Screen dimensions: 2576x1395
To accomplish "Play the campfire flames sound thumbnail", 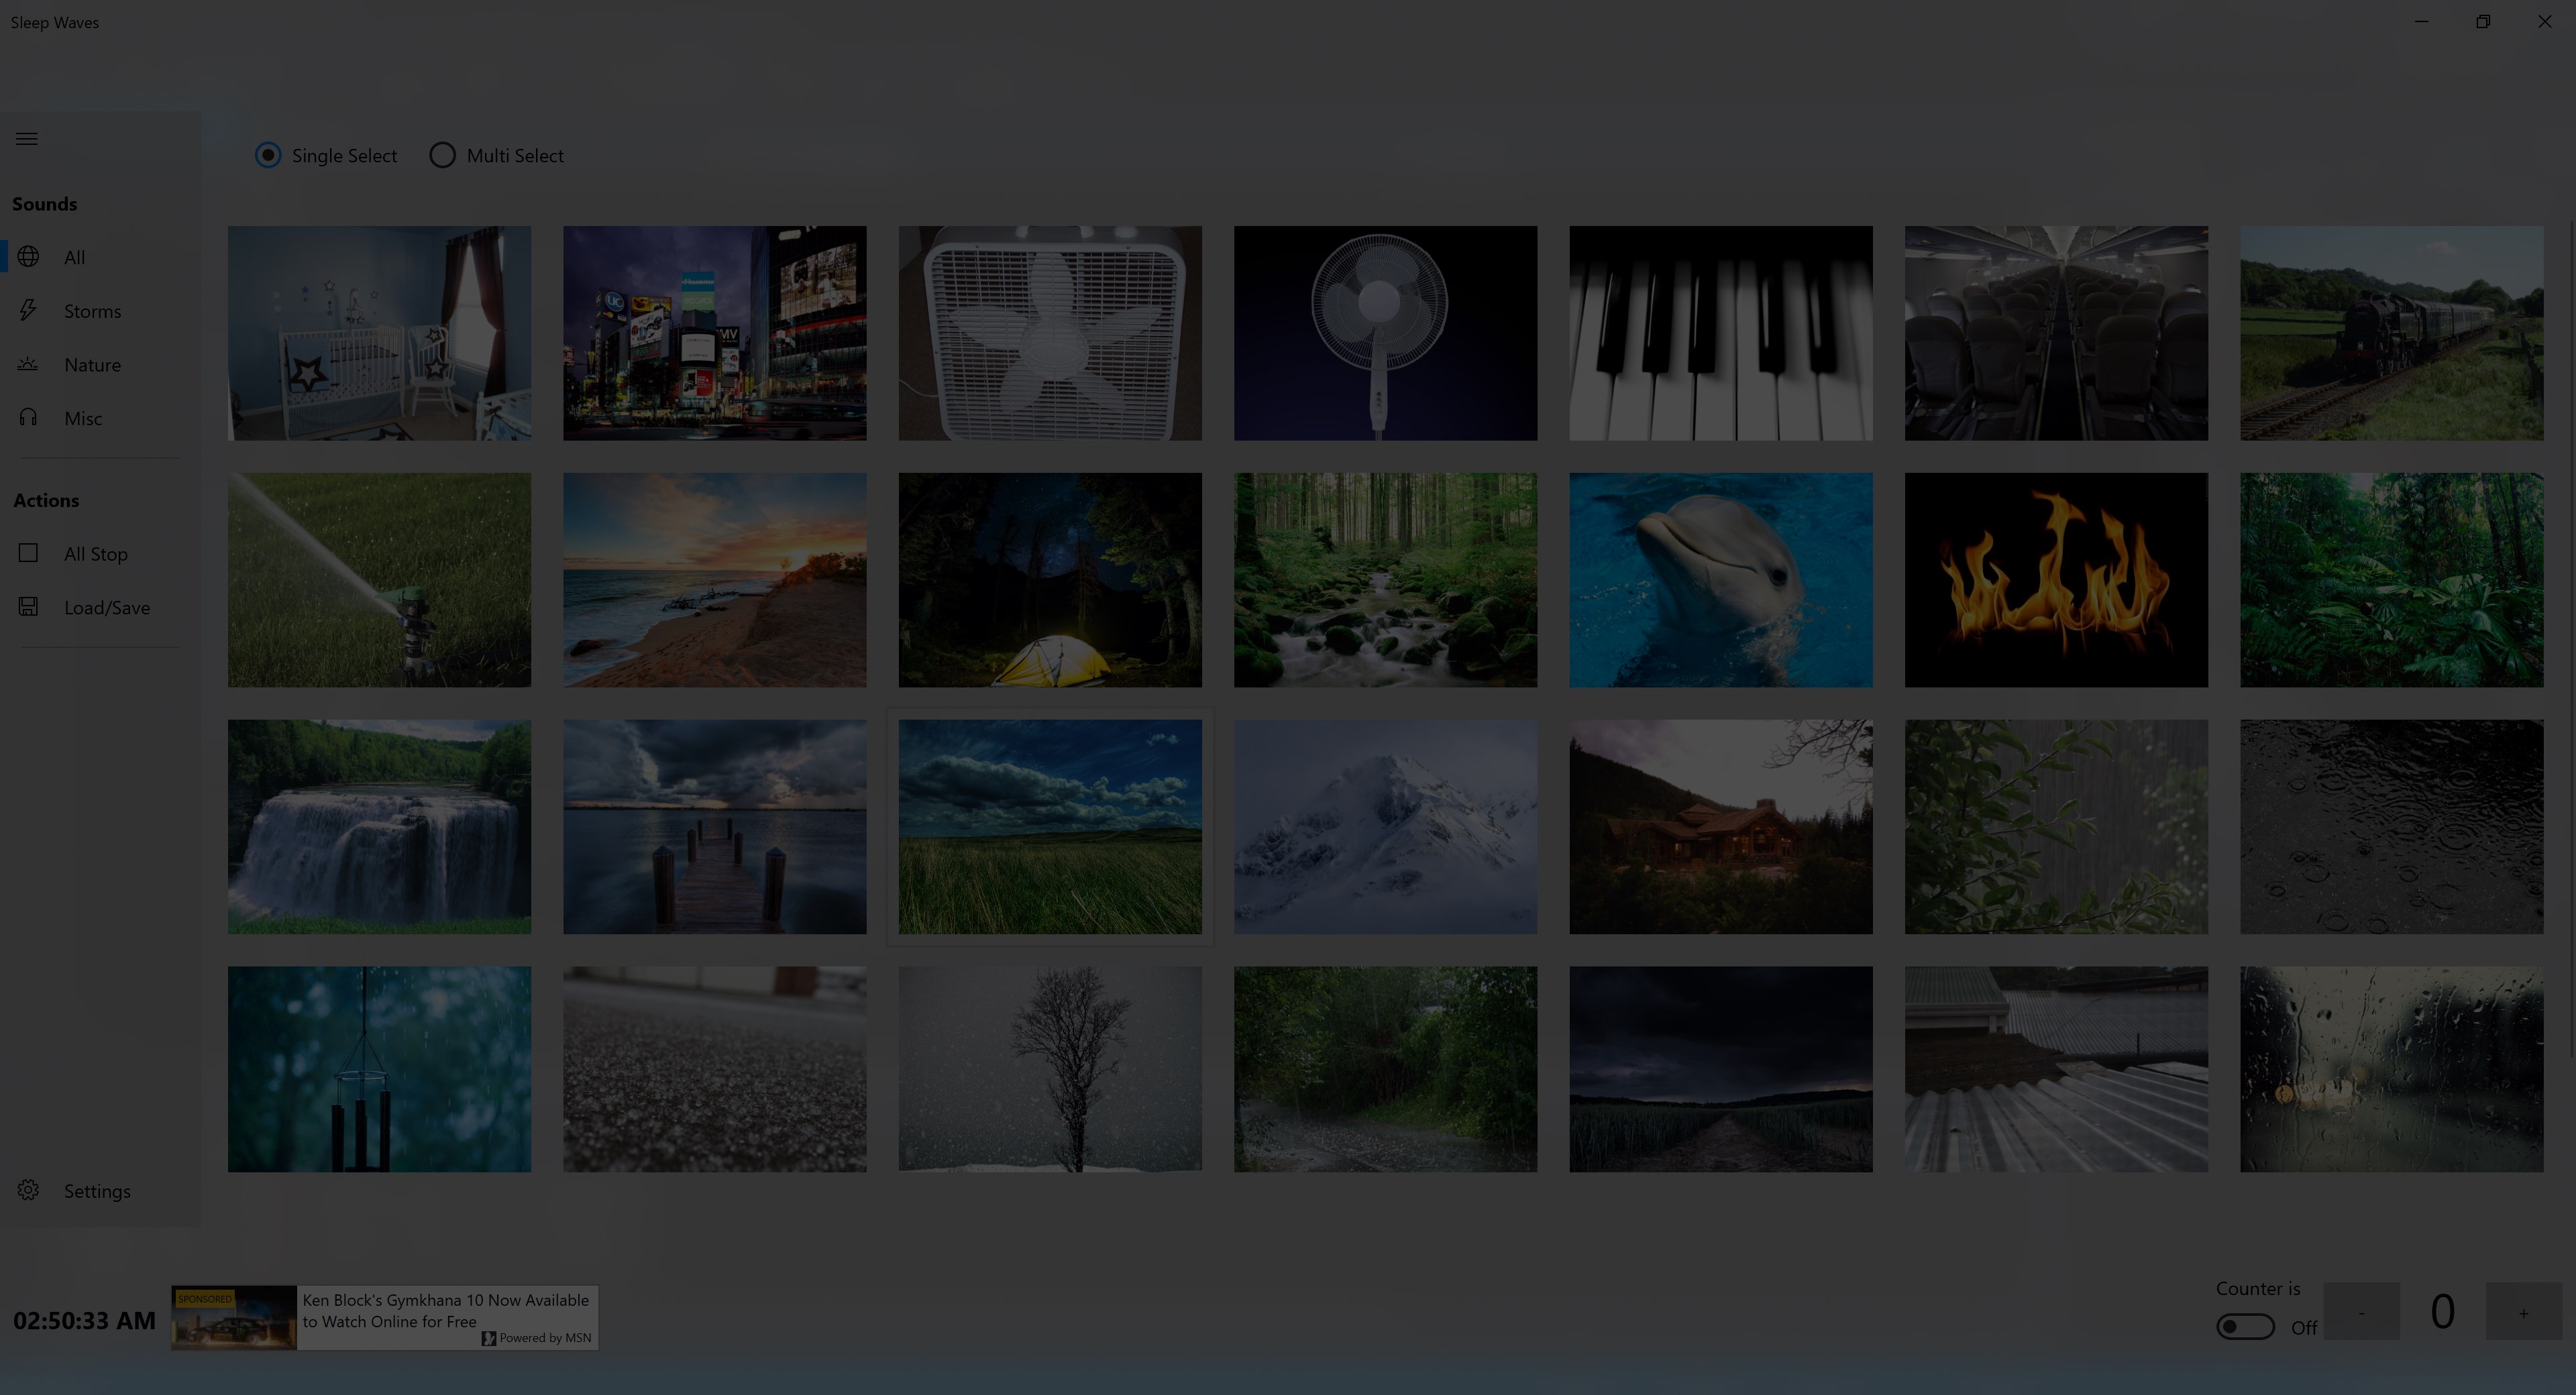I will pos(2056,580).
